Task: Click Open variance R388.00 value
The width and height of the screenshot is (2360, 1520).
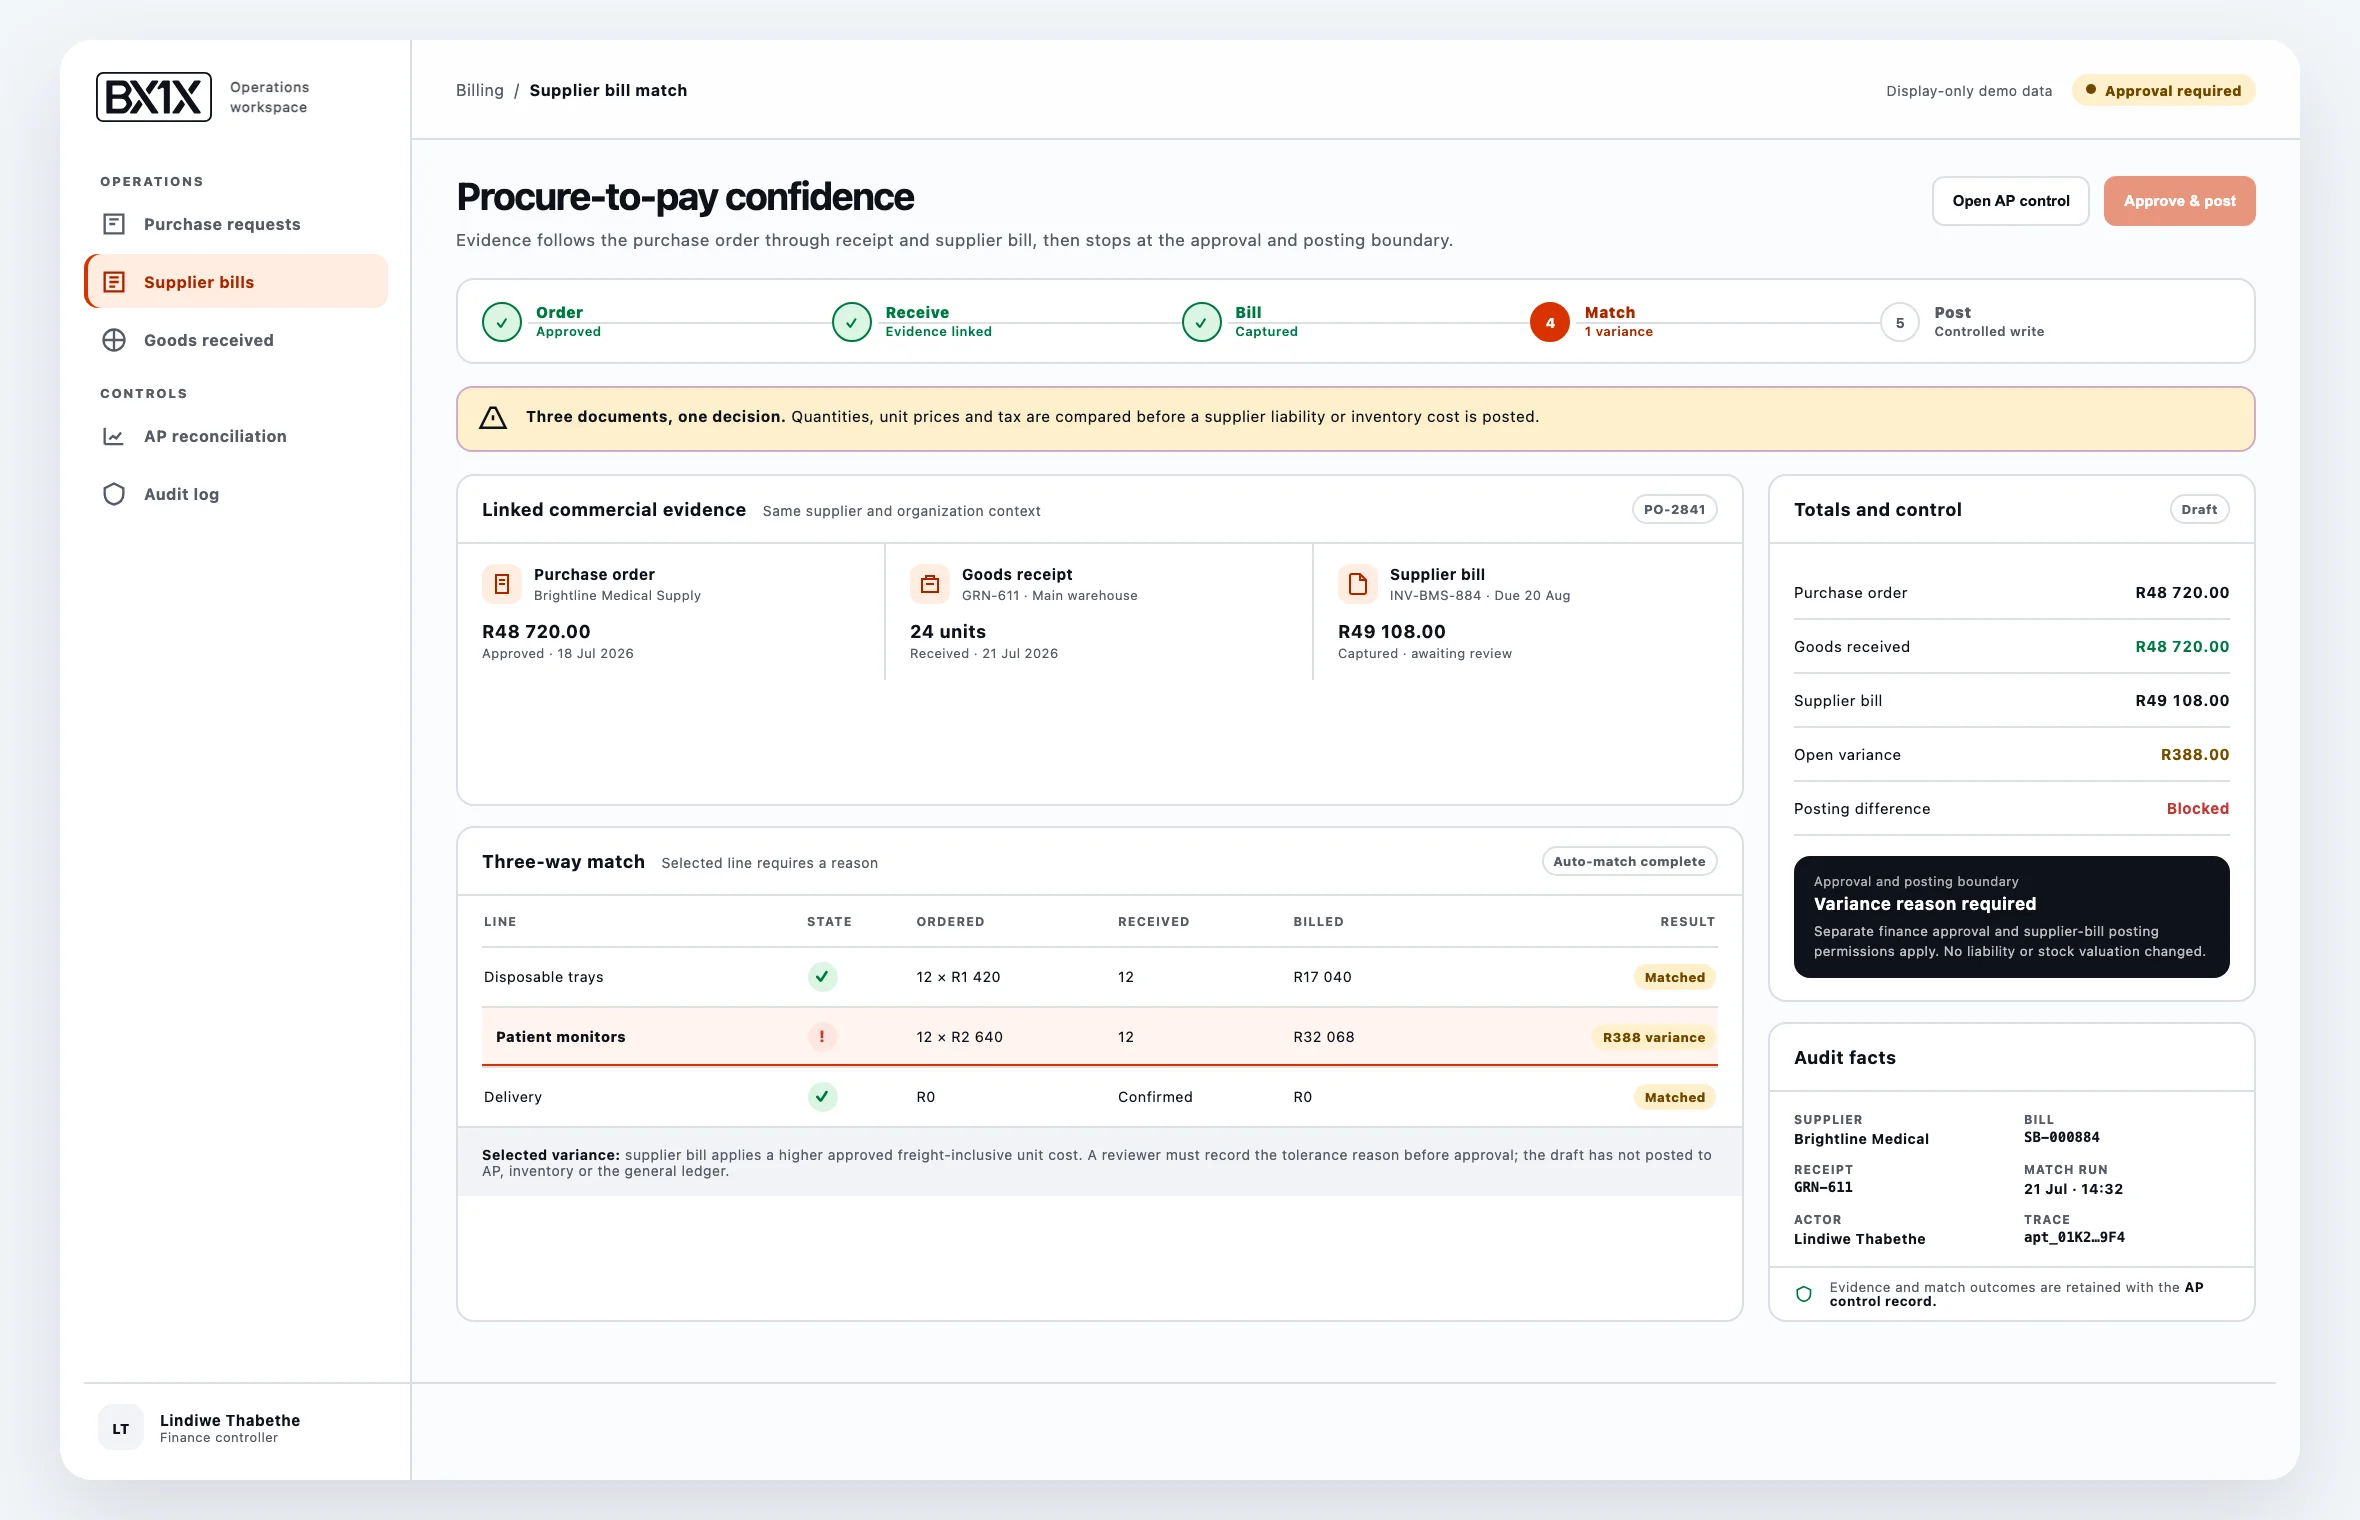Action: tap(2195, 755)
